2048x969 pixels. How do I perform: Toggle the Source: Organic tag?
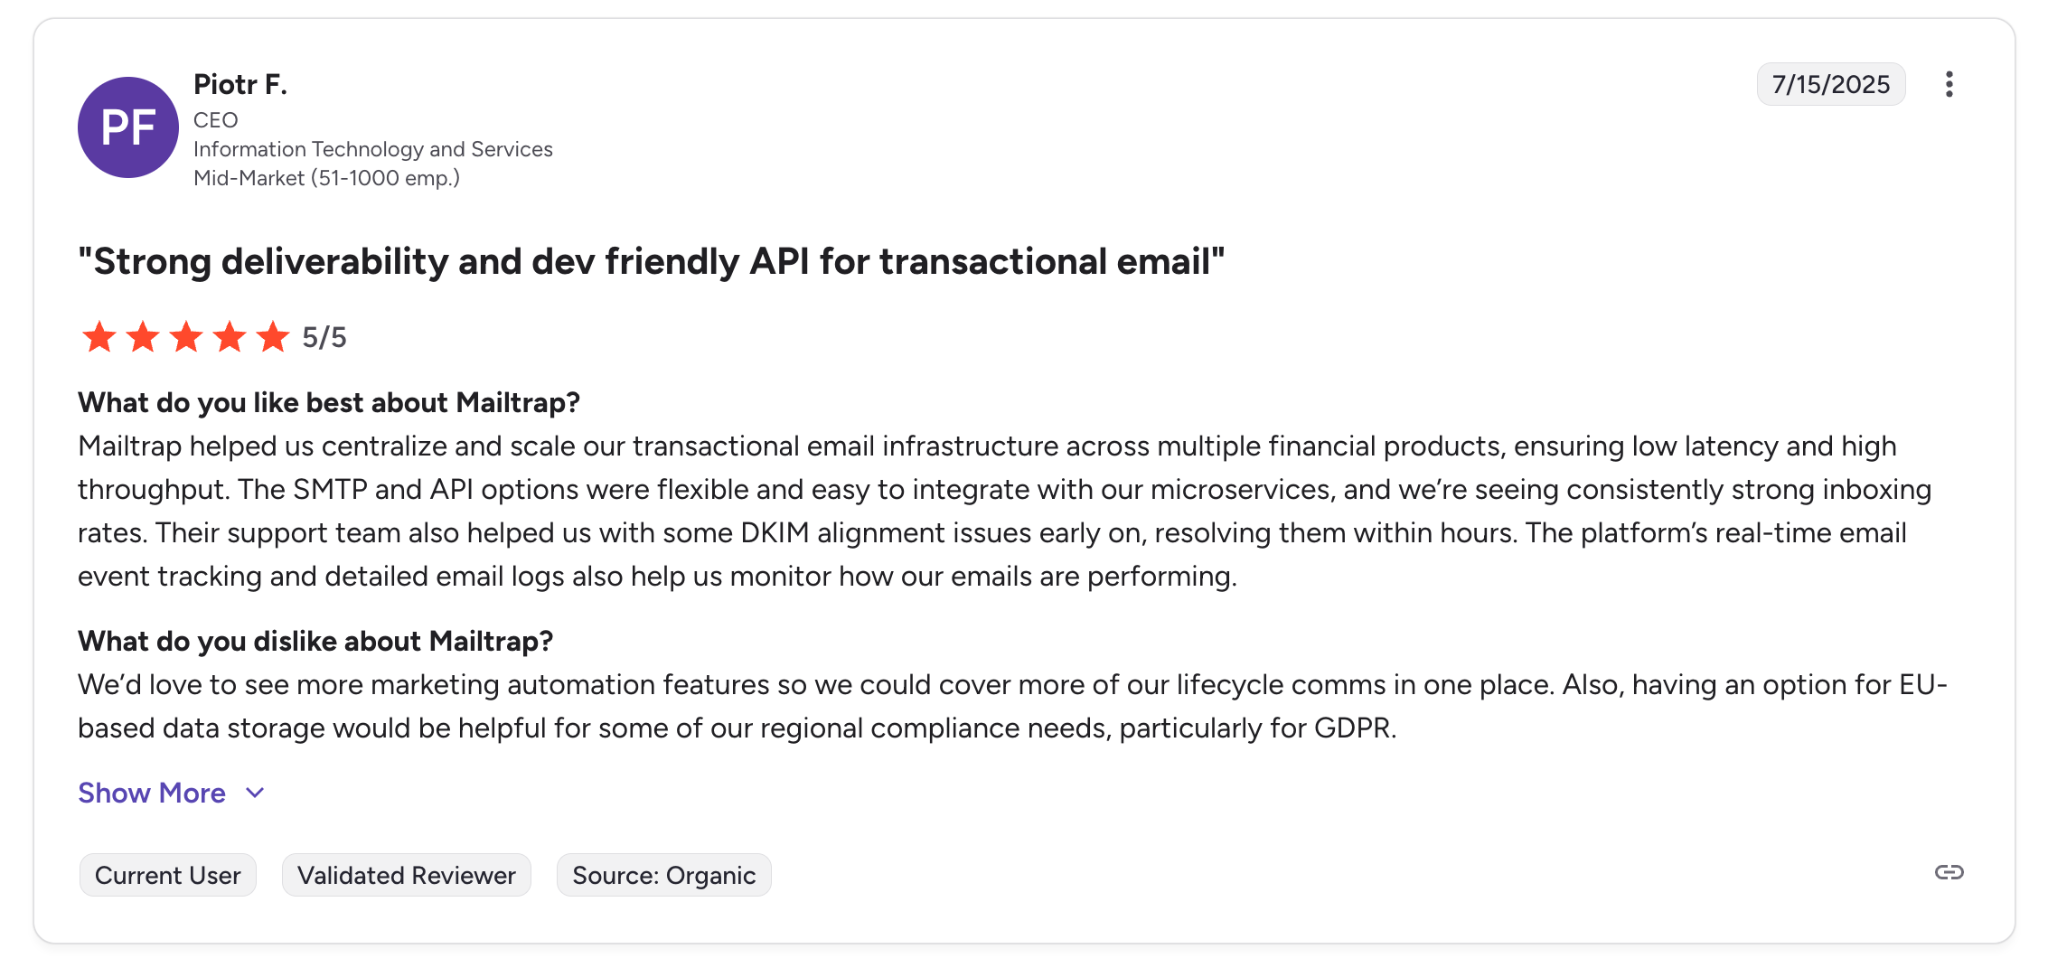(x=663, y=874)
